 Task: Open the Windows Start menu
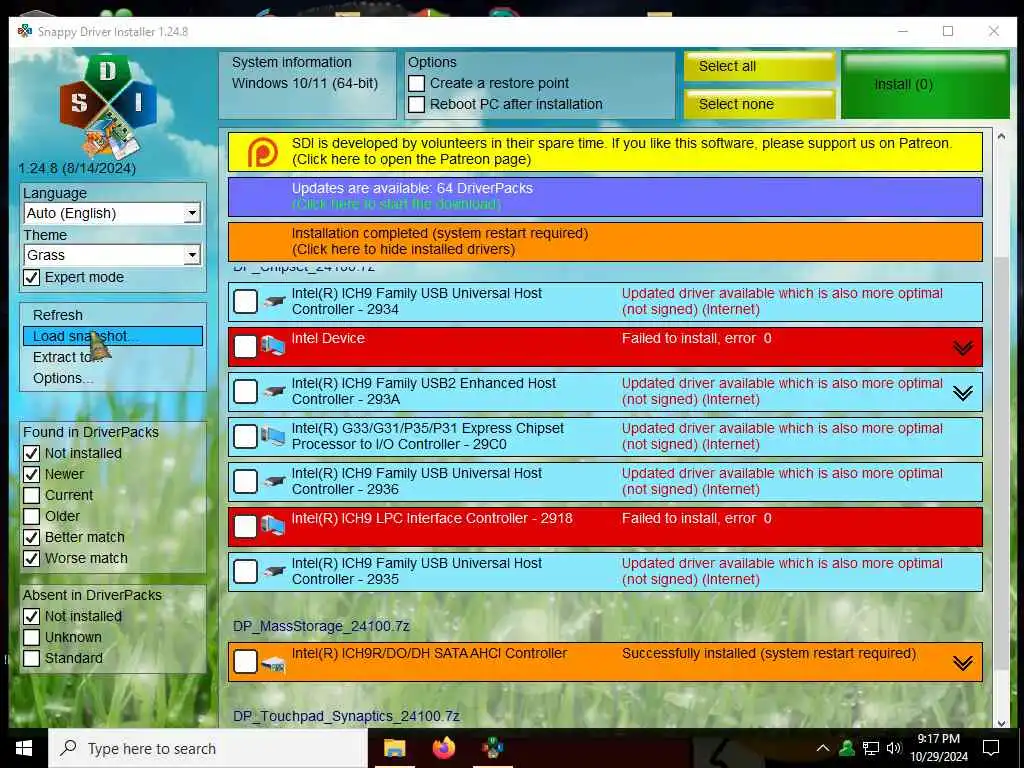coord(24,748)
